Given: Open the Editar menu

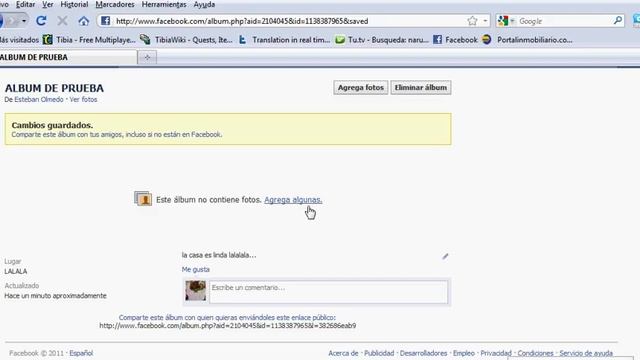Looking at the screenshot, I should tap(25, 4).
